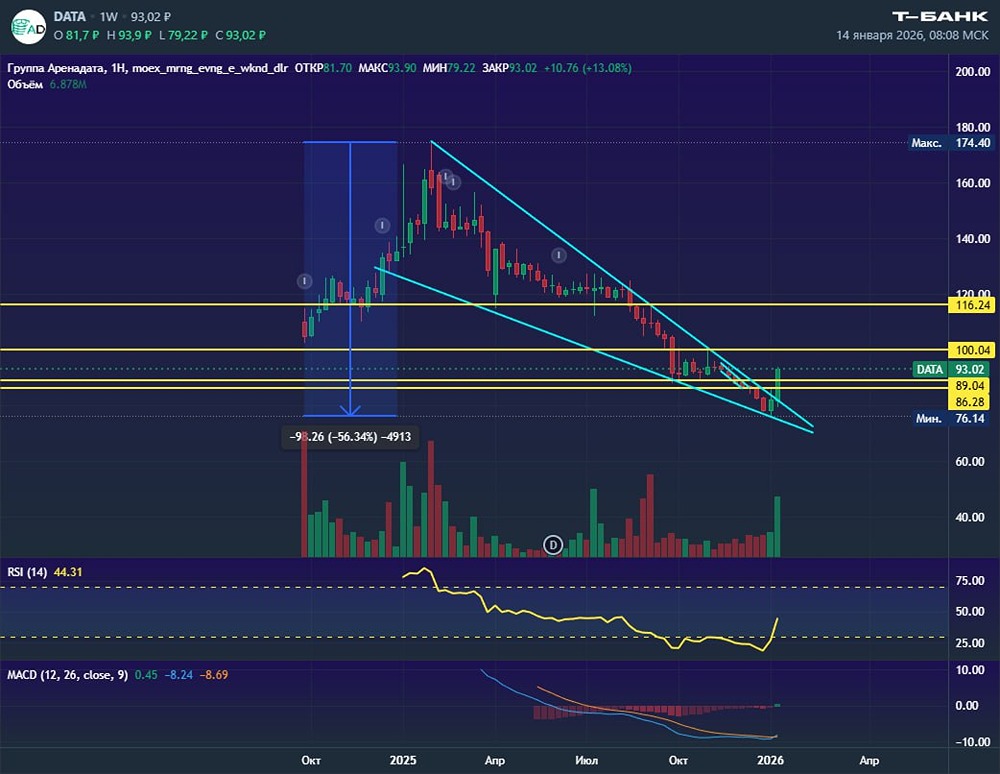Click the 2025 label on time axis
Image resolution: width=1000 pixels, height=774 pixels.
pyautogui.click(x=403, y=760)
